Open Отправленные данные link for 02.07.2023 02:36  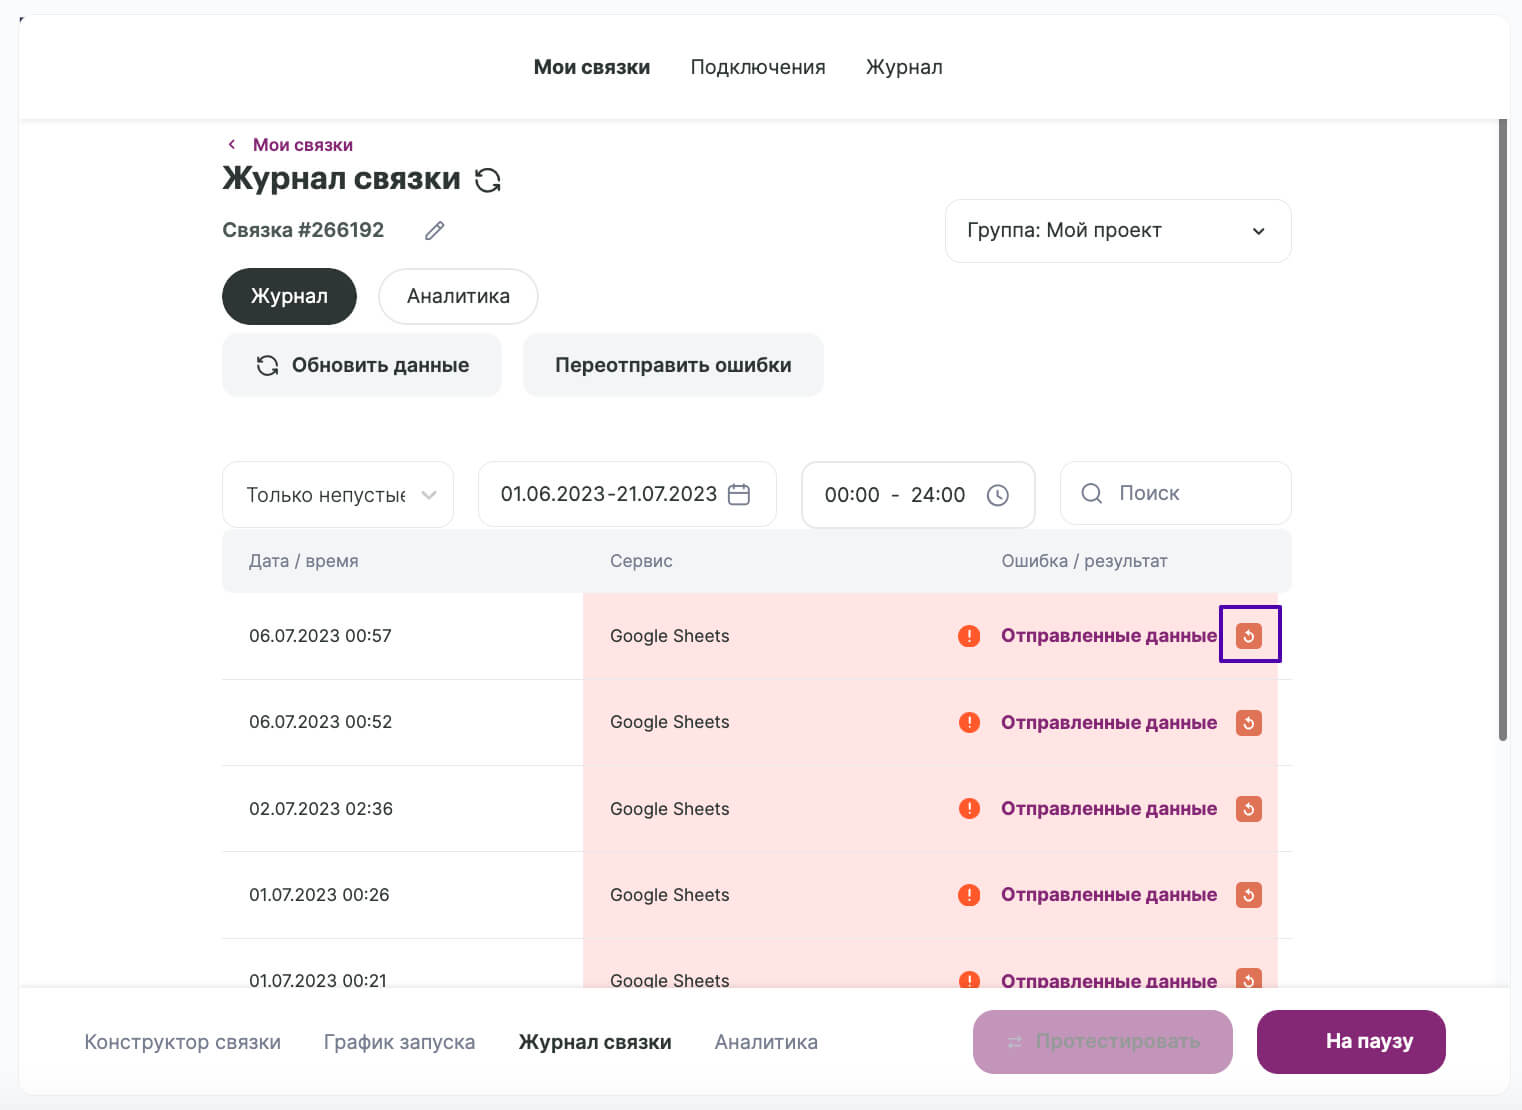[1109, 808]
